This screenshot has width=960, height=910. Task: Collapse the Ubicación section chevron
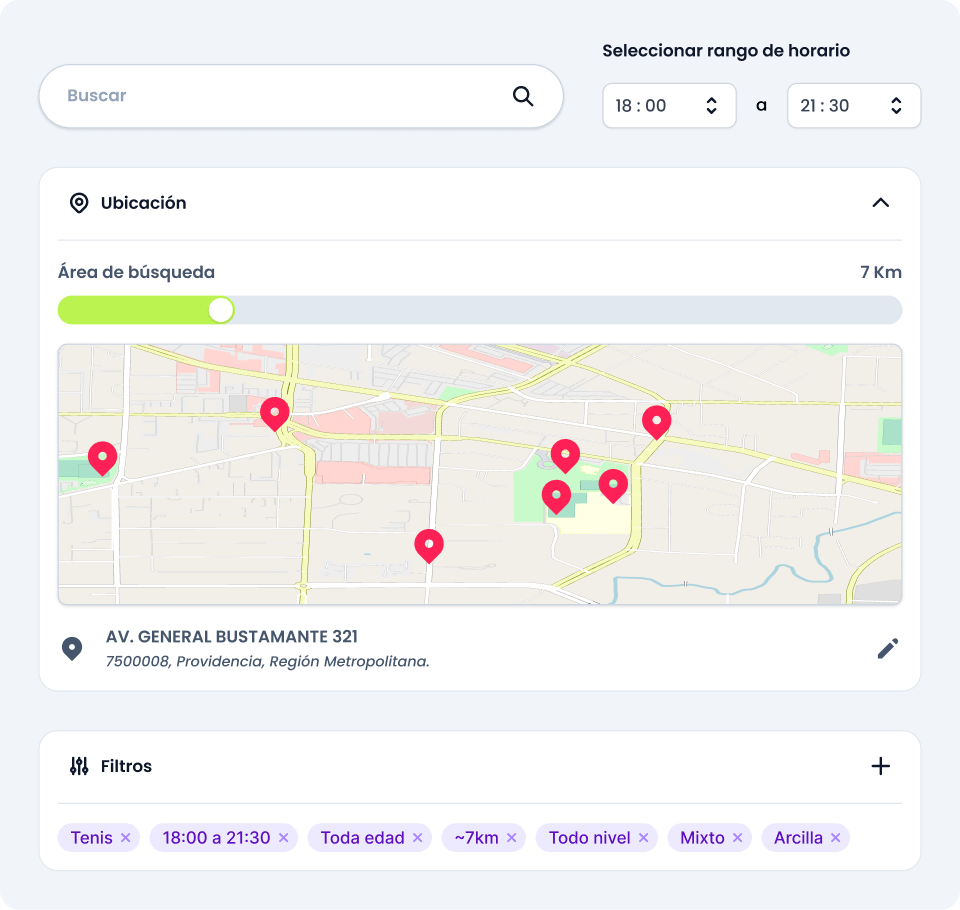click(x=880, y=203)
